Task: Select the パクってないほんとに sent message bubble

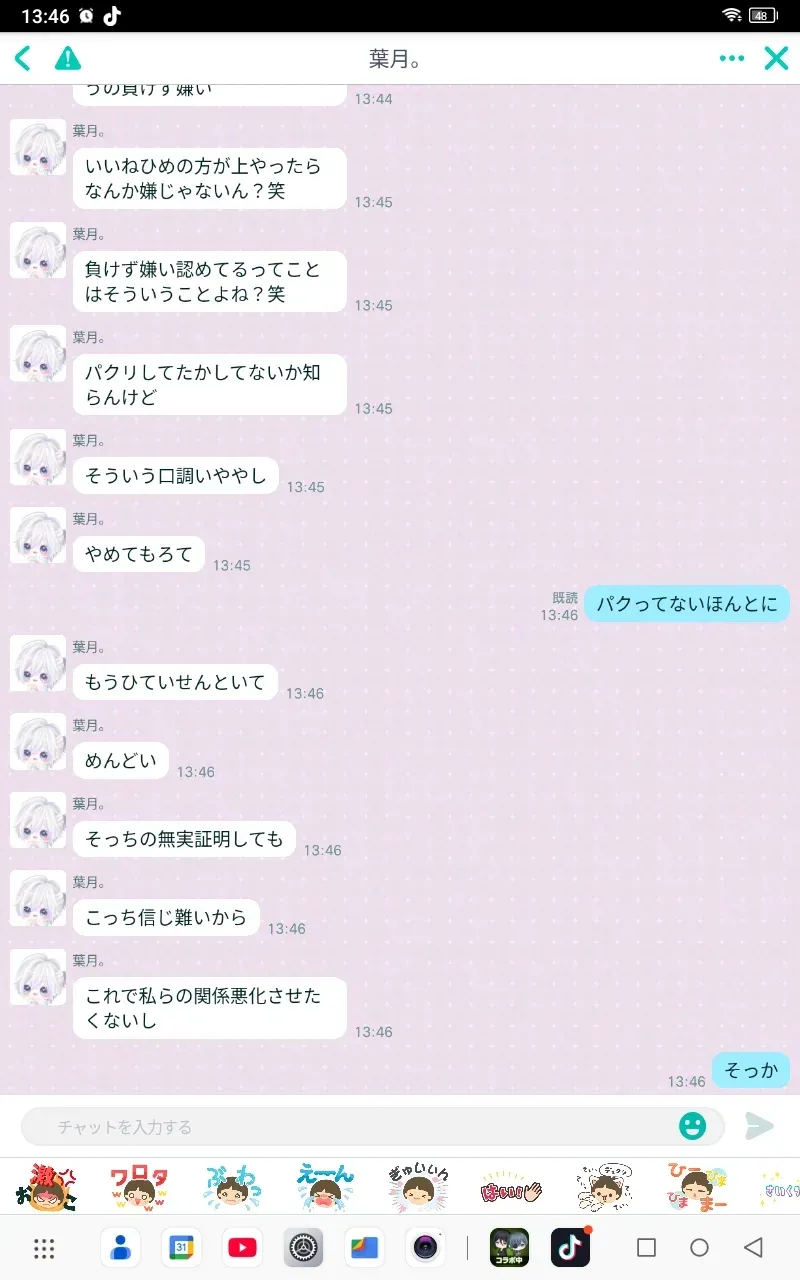Action: coord(687,604)
